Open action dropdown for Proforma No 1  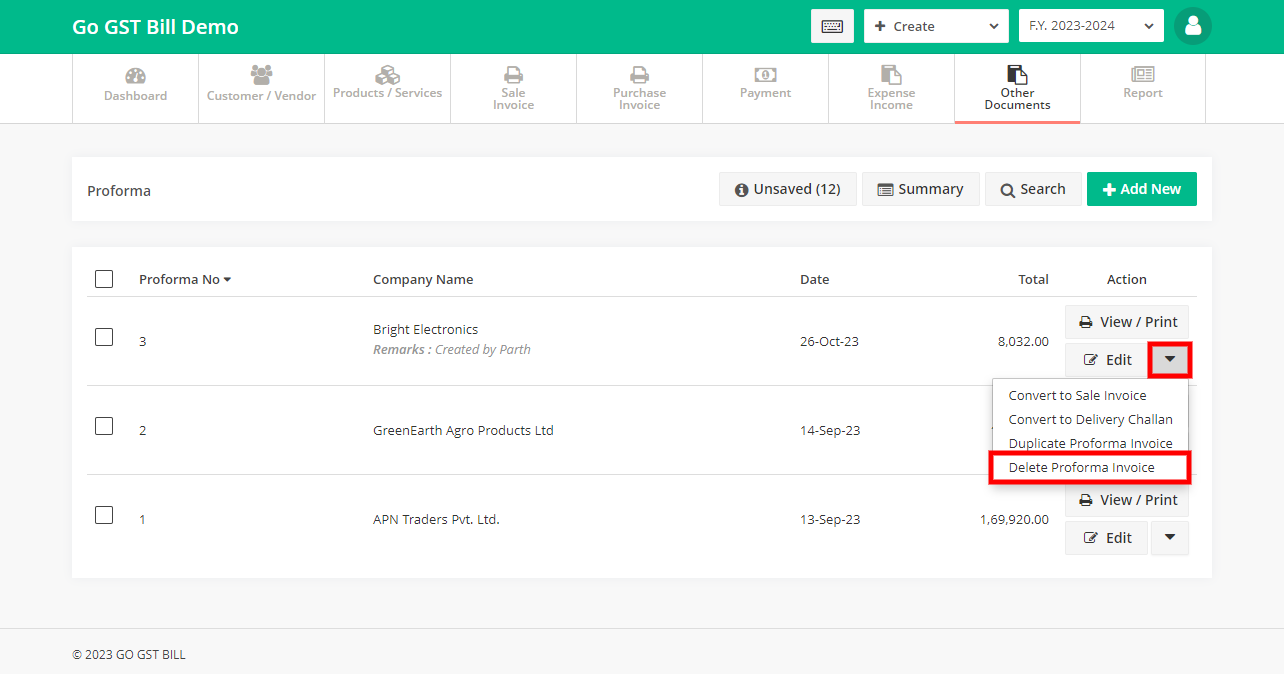pos(1169,537)
